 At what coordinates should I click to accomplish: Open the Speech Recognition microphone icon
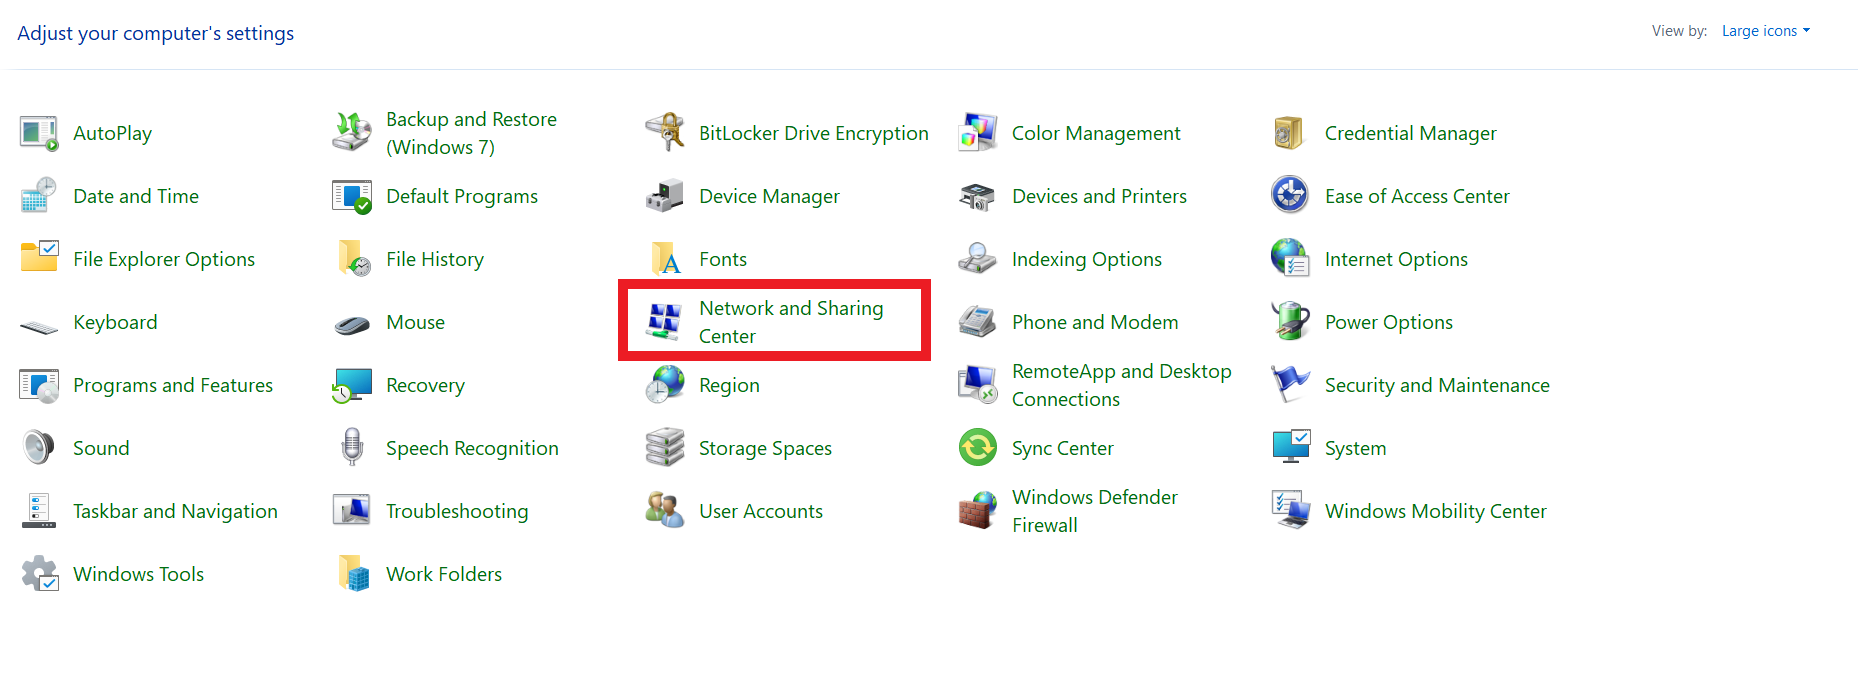tap(352, 448)
